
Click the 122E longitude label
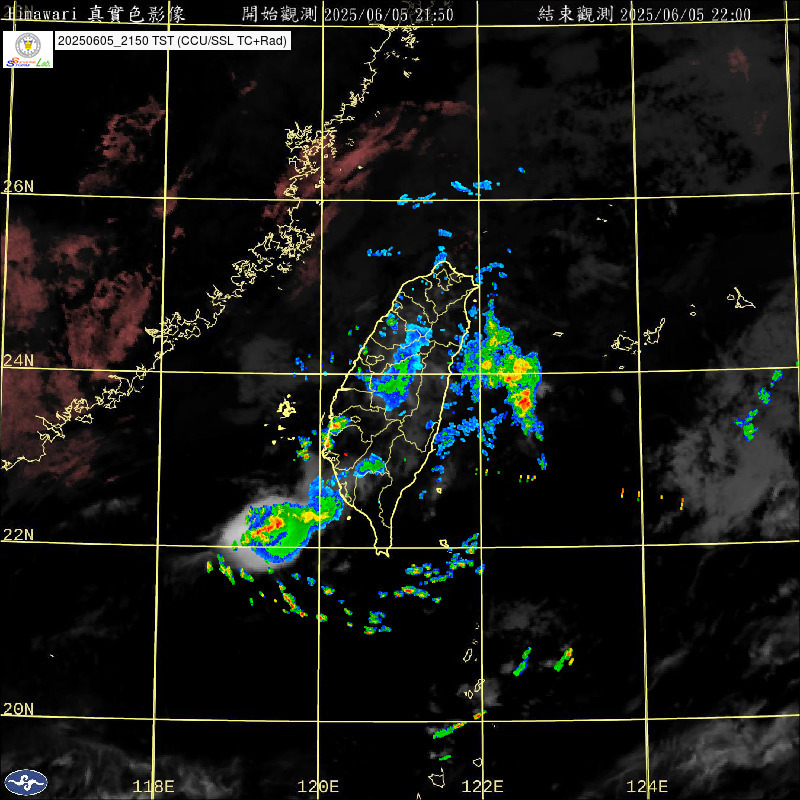point(483,786)
